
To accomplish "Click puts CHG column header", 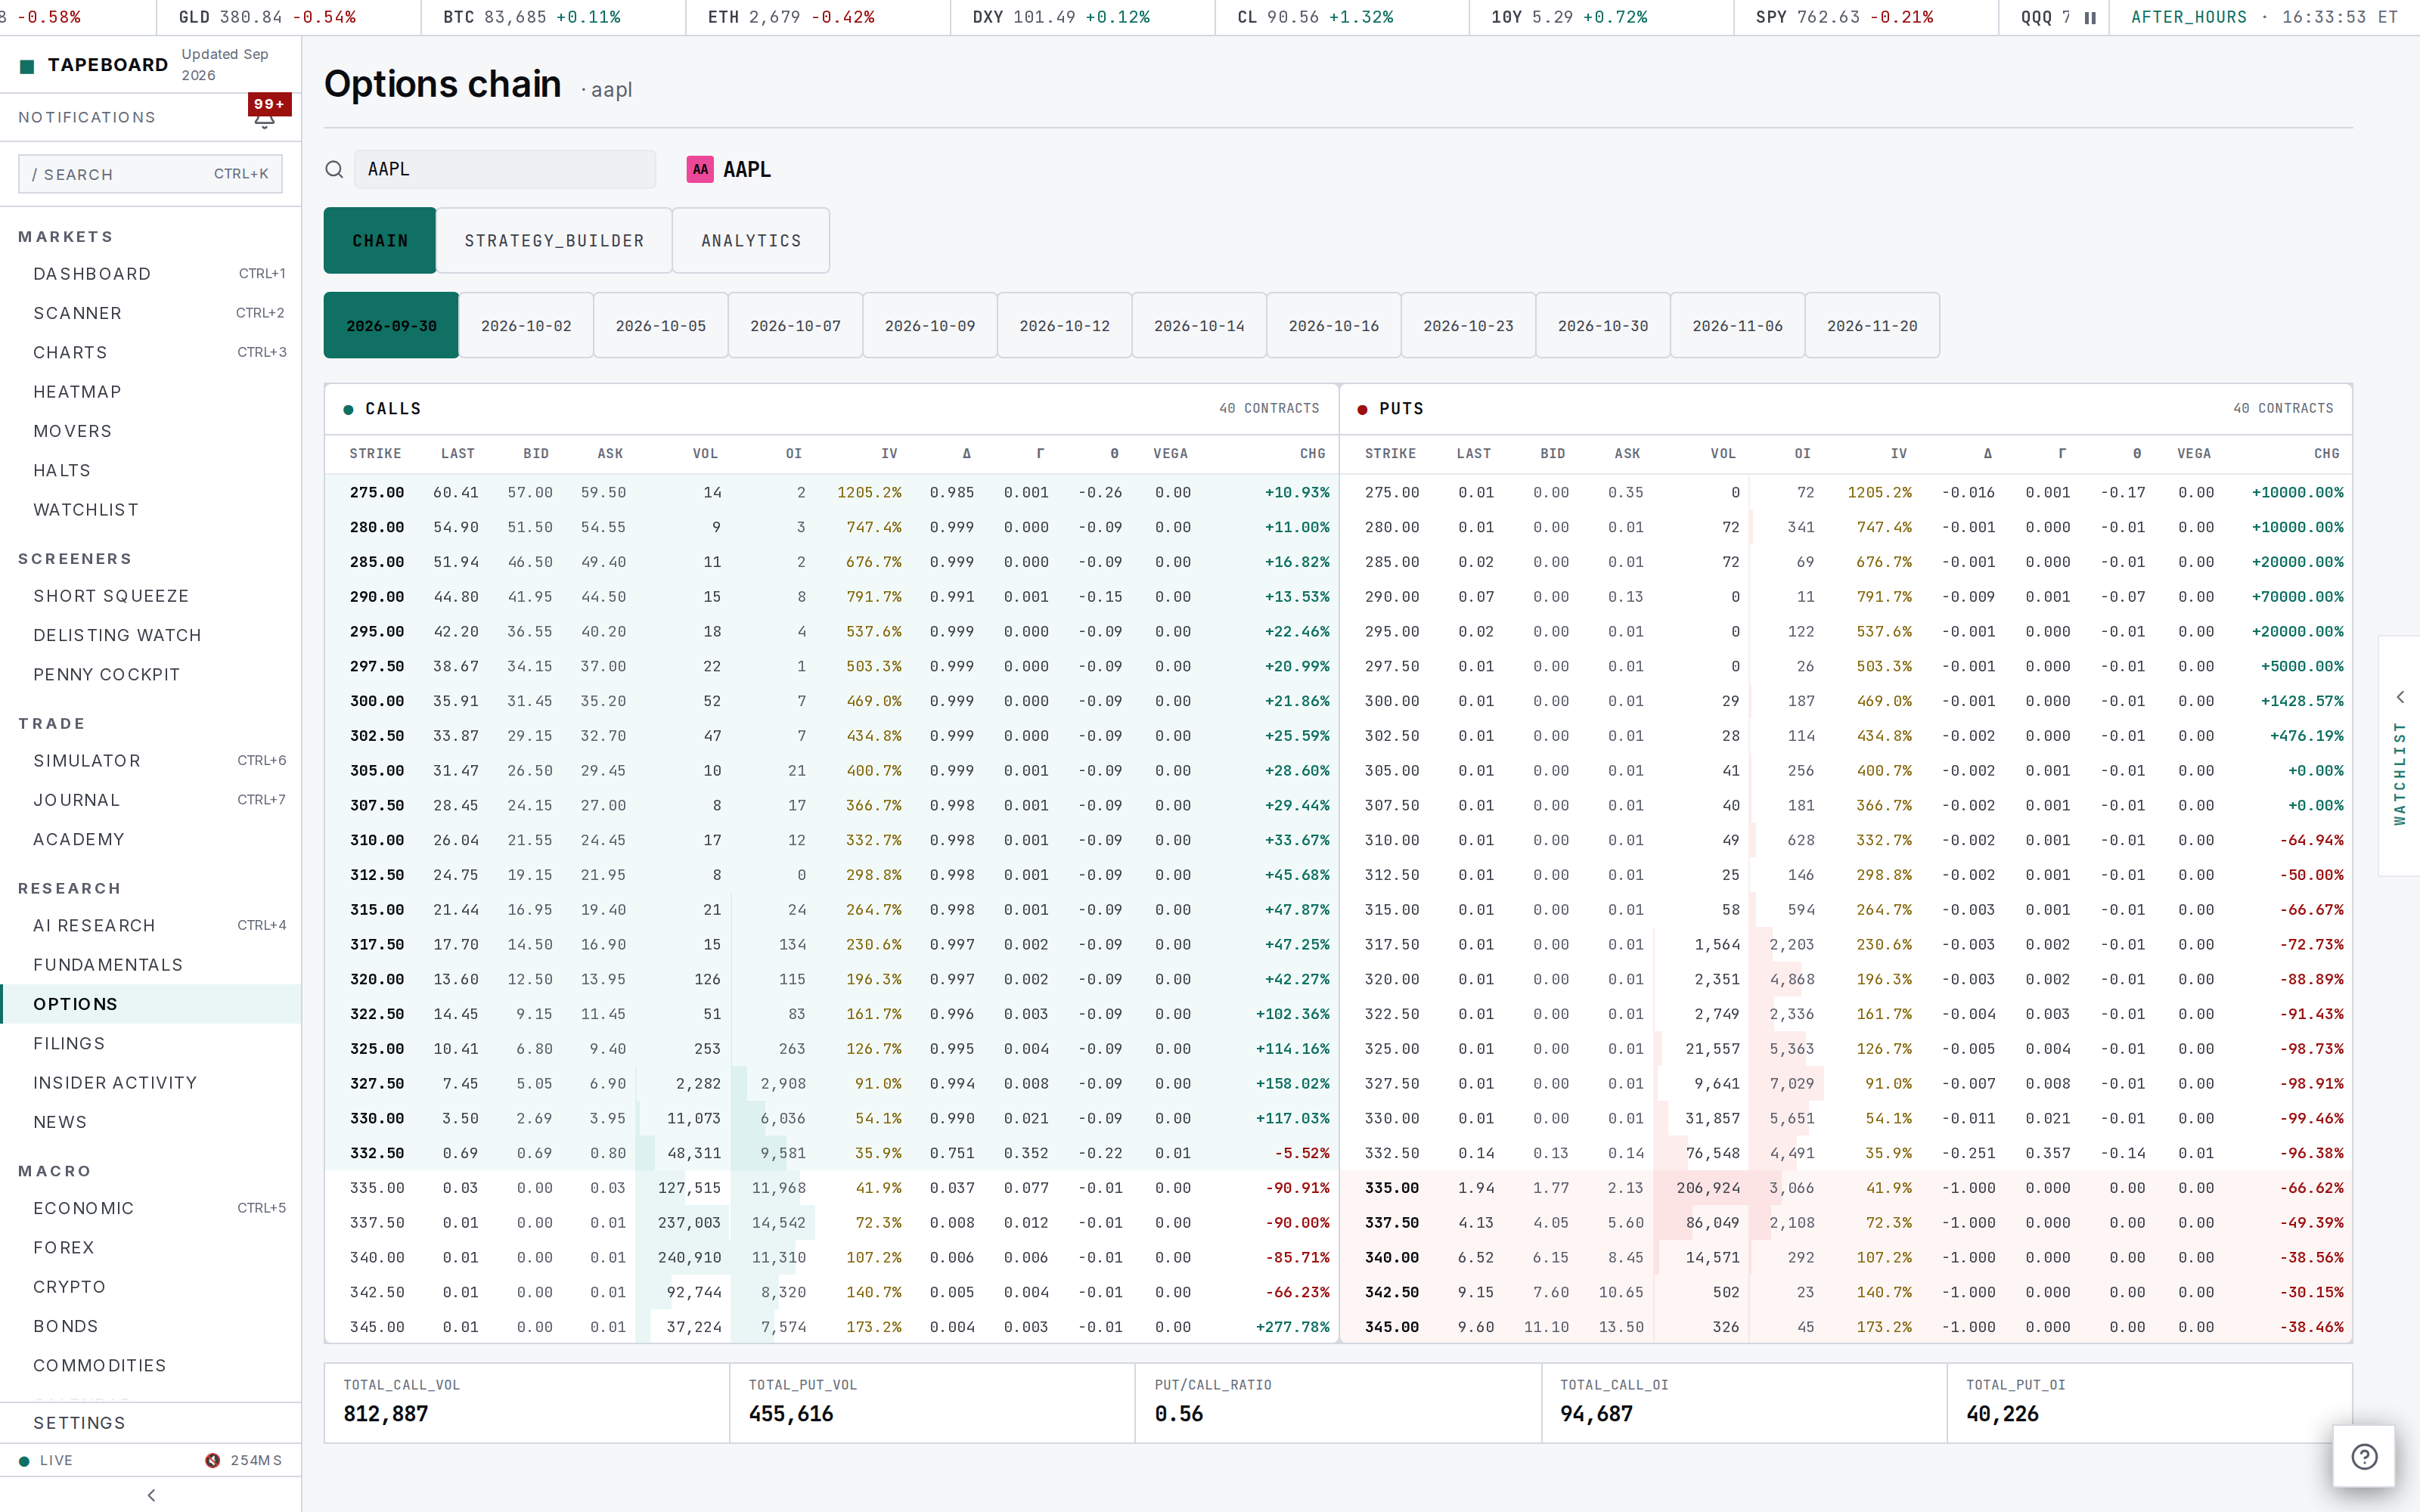I will coord(2326,454).
